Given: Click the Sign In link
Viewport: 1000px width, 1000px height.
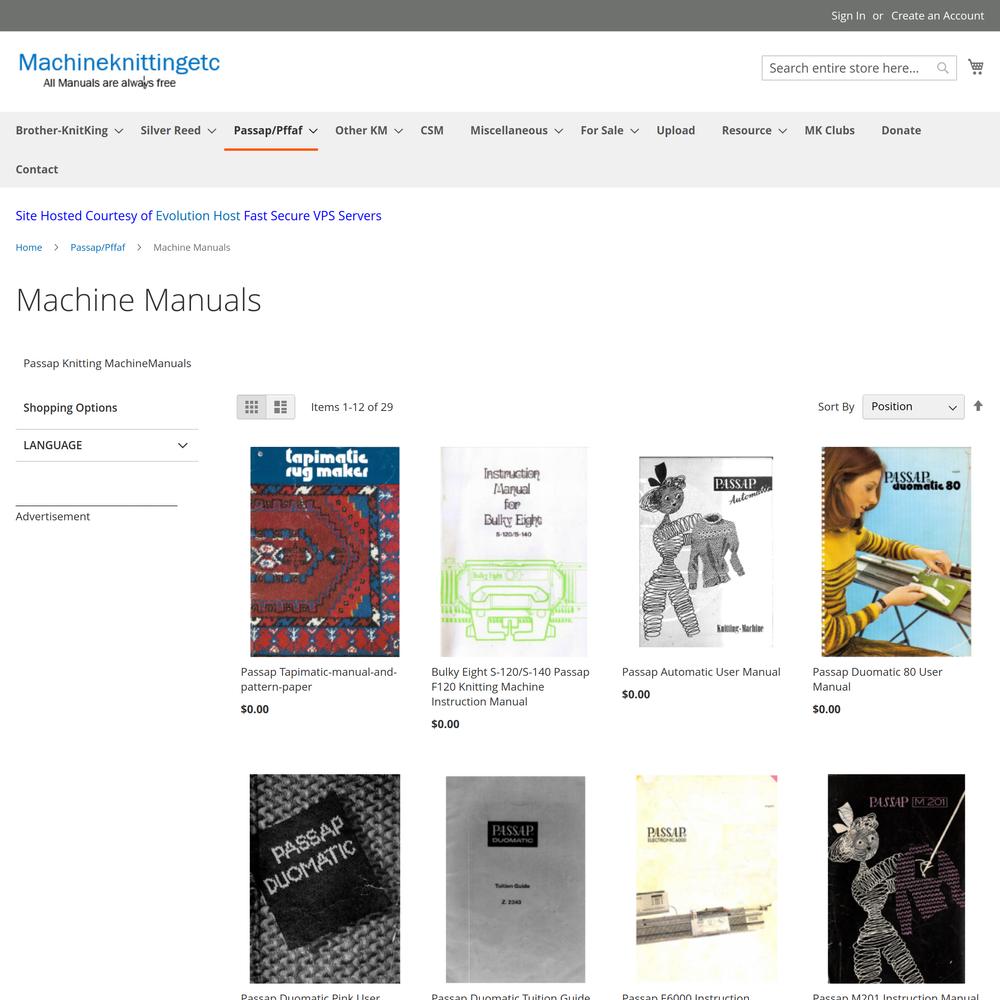Looking at the screenshot, I should (848, 15).
